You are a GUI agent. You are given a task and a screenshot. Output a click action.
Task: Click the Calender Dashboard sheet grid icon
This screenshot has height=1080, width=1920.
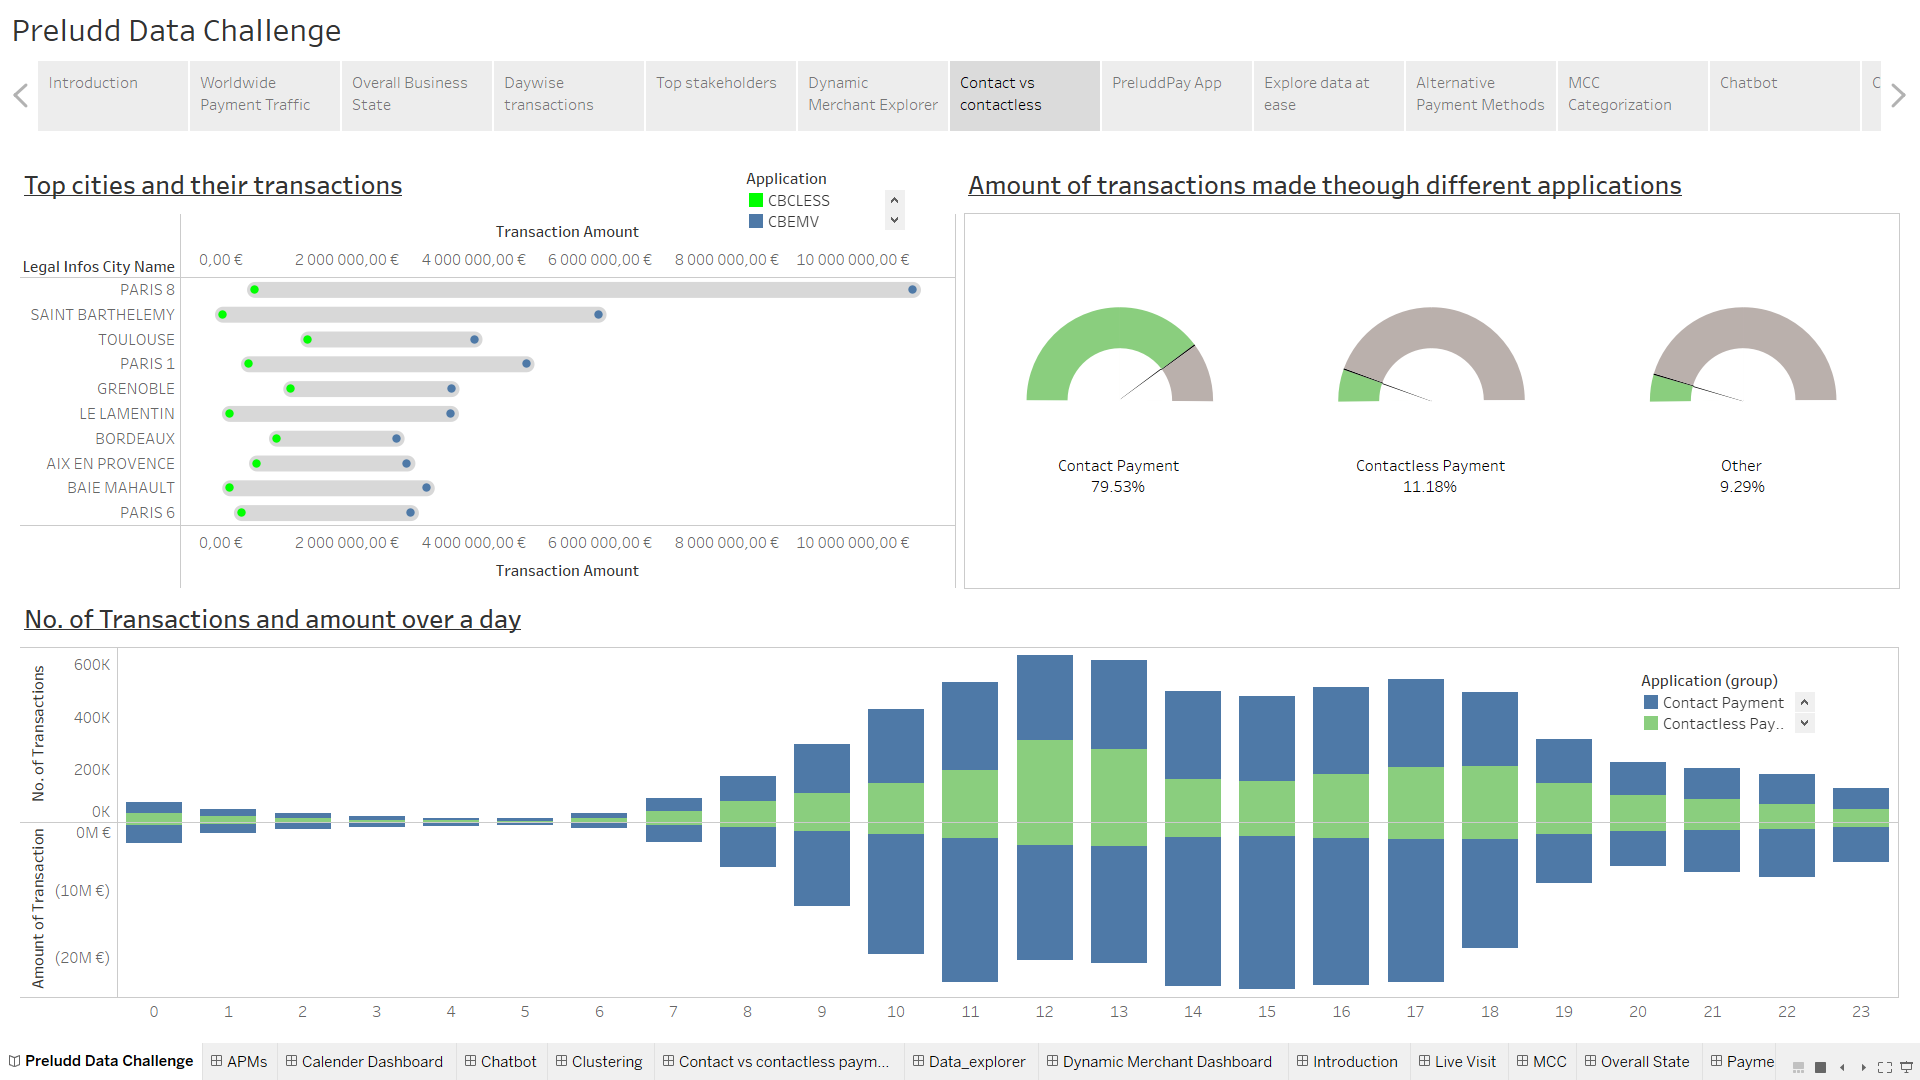[x=291, y=1061]
